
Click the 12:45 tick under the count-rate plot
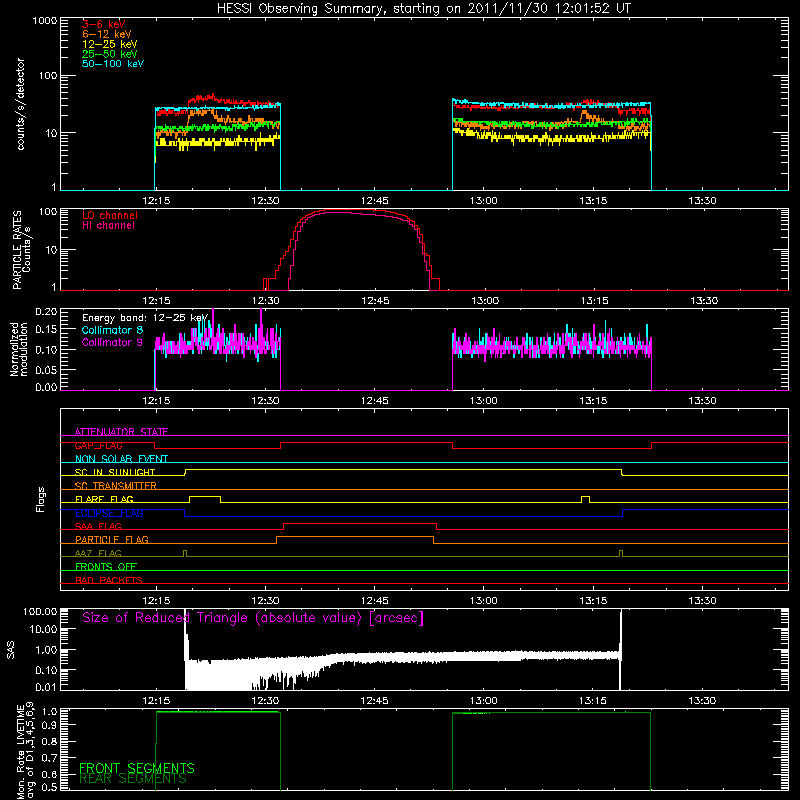pos(374,201)
